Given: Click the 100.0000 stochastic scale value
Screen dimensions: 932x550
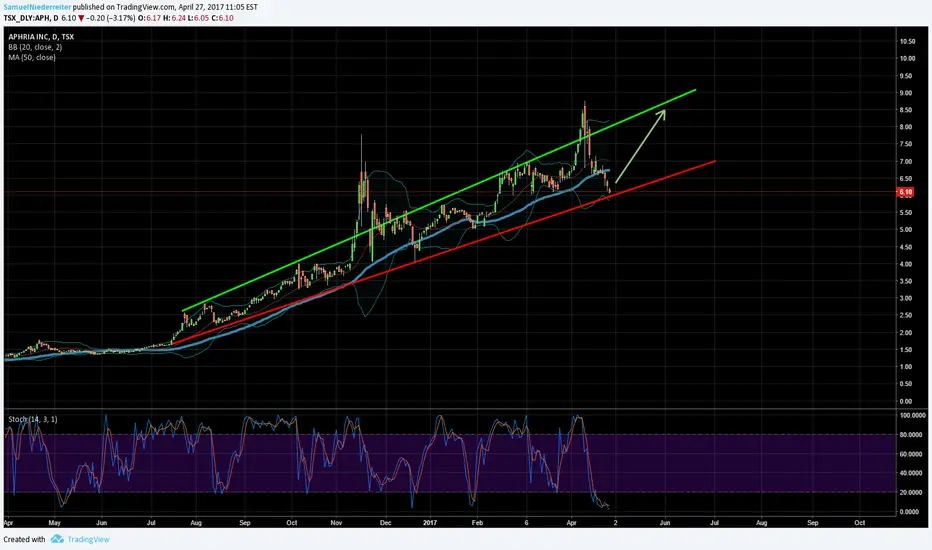Looking at the screenshot, I should (912, 416).
